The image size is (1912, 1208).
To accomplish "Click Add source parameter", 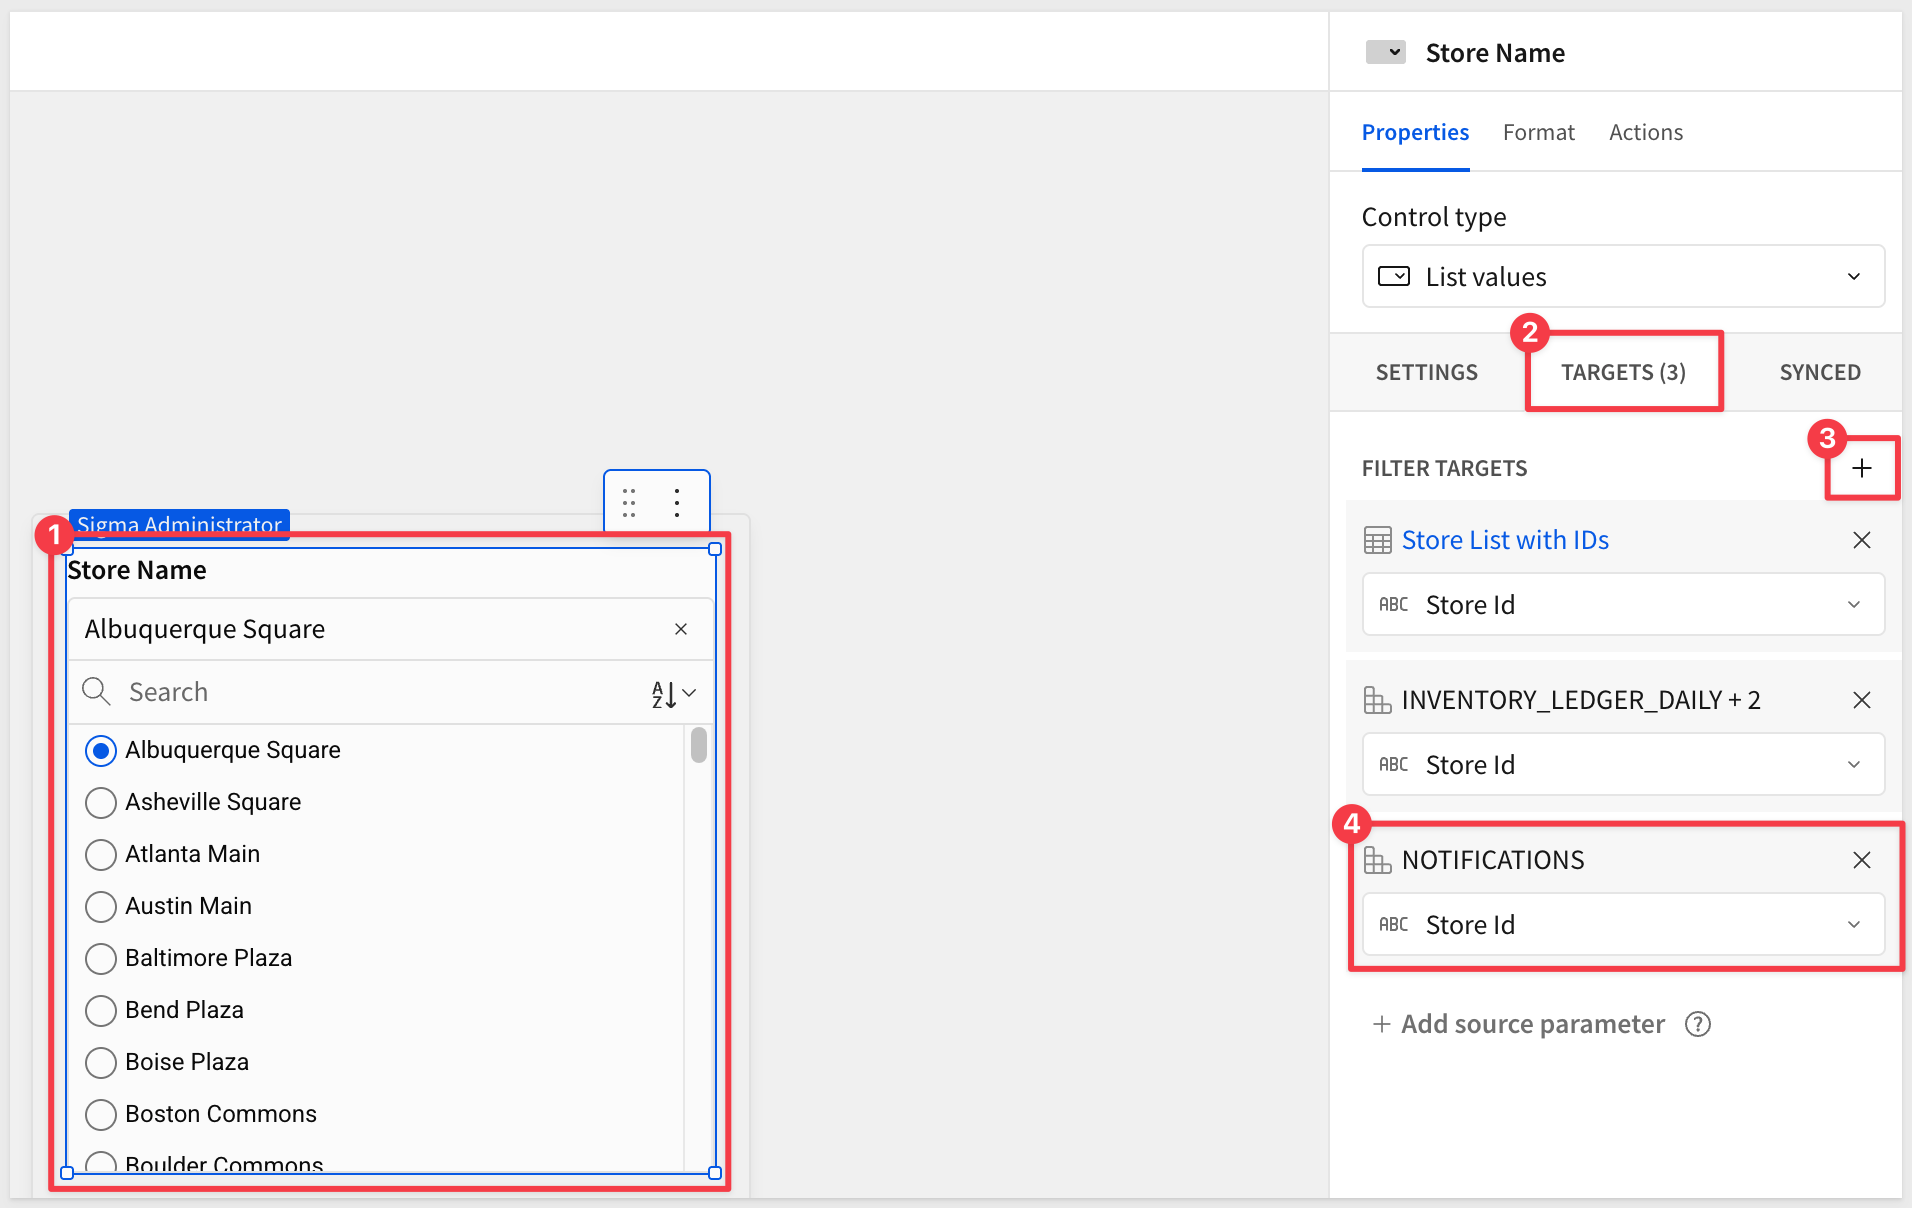I will tap(1518, 1024).
